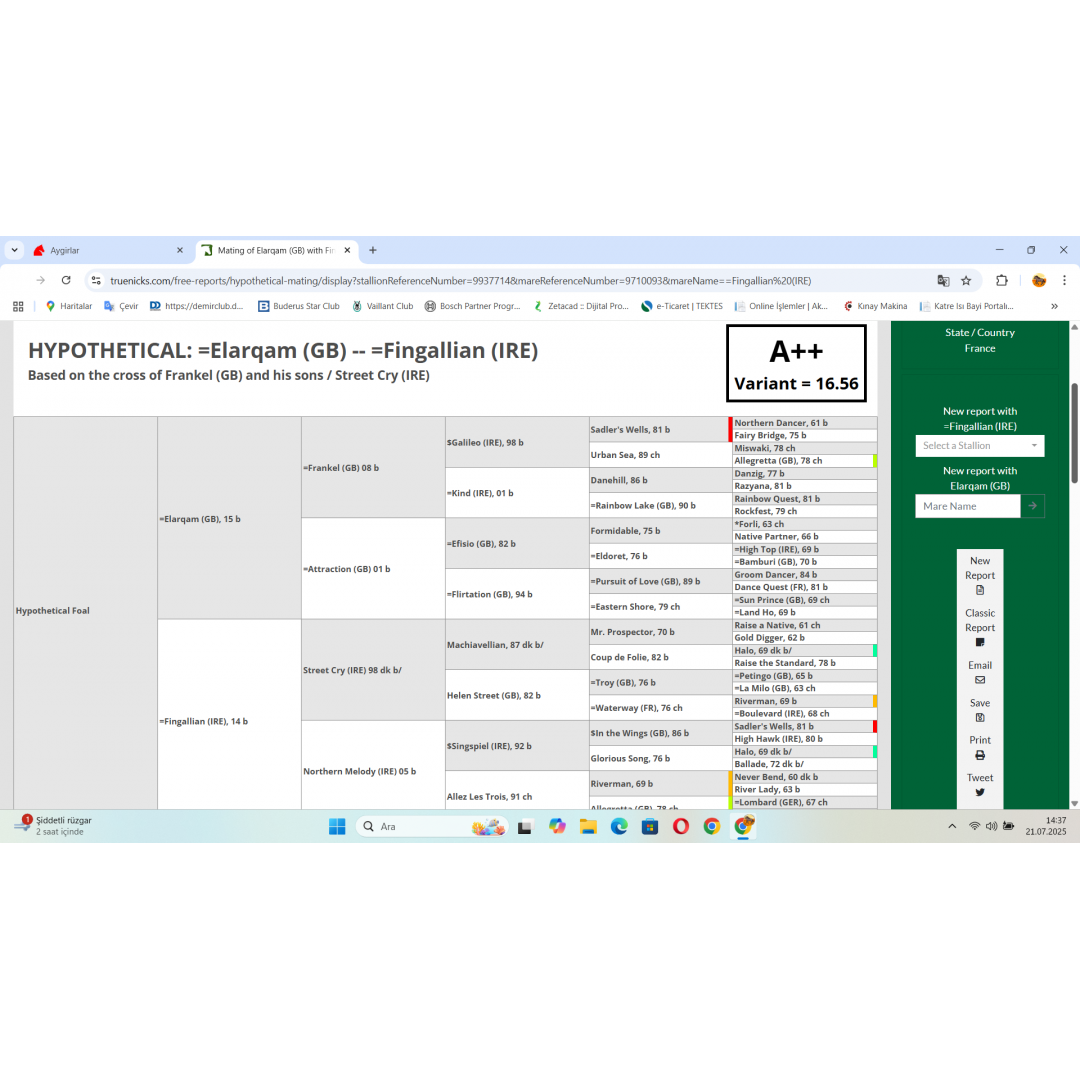Screen dimensions: 1080x1080
Task: Submit mare name with arrow button
Action: coord(1032,506)
